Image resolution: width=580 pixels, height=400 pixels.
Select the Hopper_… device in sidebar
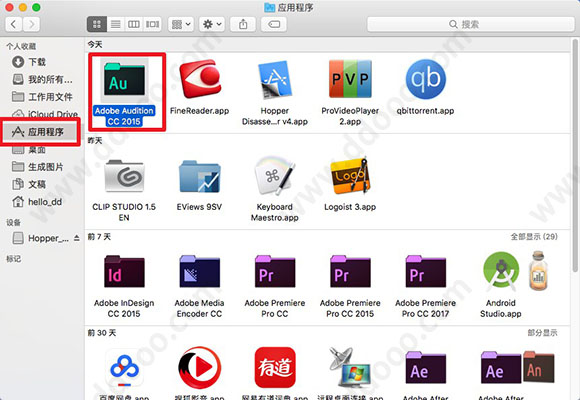[x=41, y=238]
